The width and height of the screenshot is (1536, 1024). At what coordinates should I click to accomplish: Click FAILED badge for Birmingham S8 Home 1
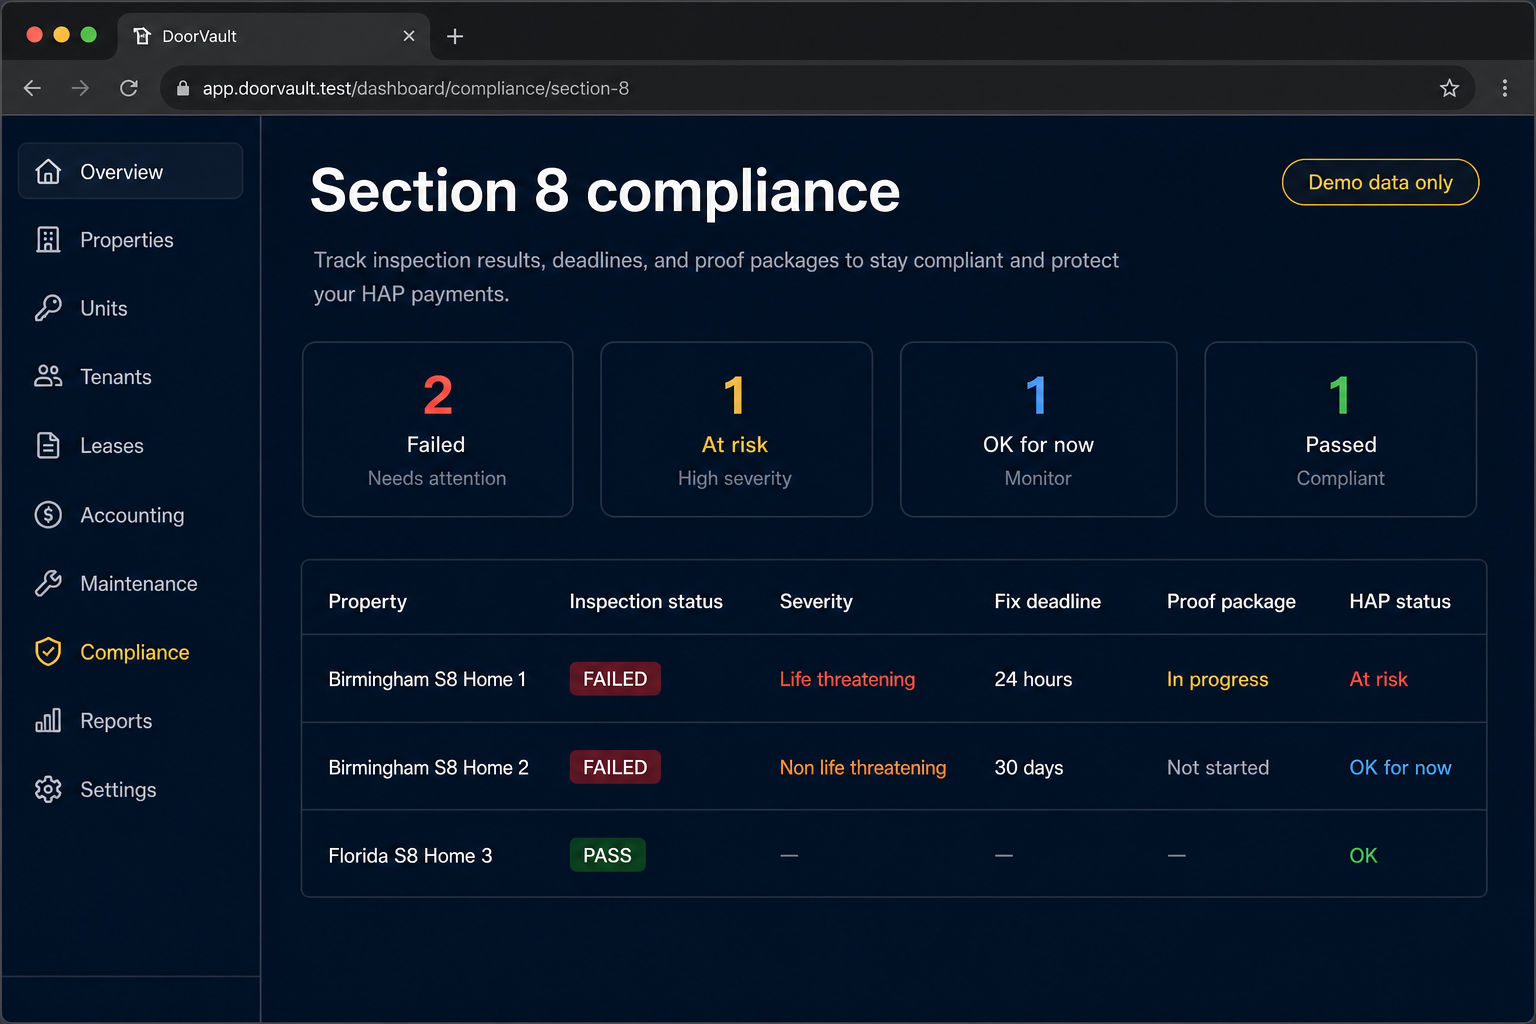click(x=615, y=679)
